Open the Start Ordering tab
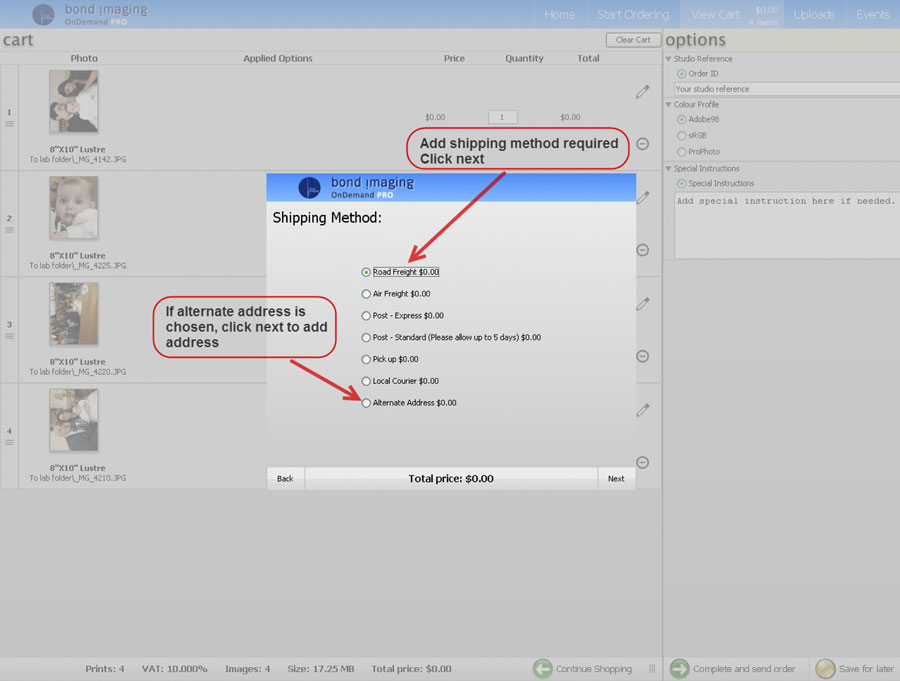This screenshot has width=900, height=681. 633,14
